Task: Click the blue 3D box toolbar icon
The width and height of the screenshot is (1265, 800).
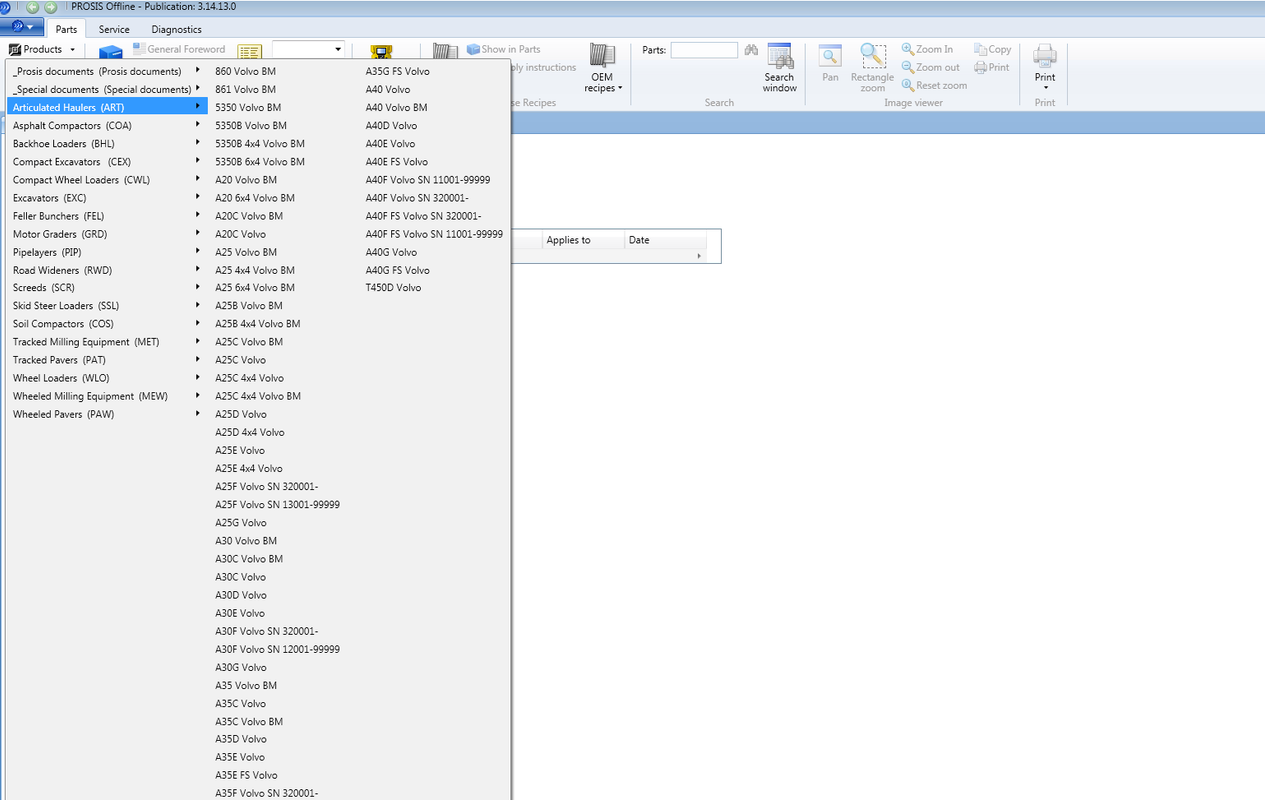Action: pos(109,52)
